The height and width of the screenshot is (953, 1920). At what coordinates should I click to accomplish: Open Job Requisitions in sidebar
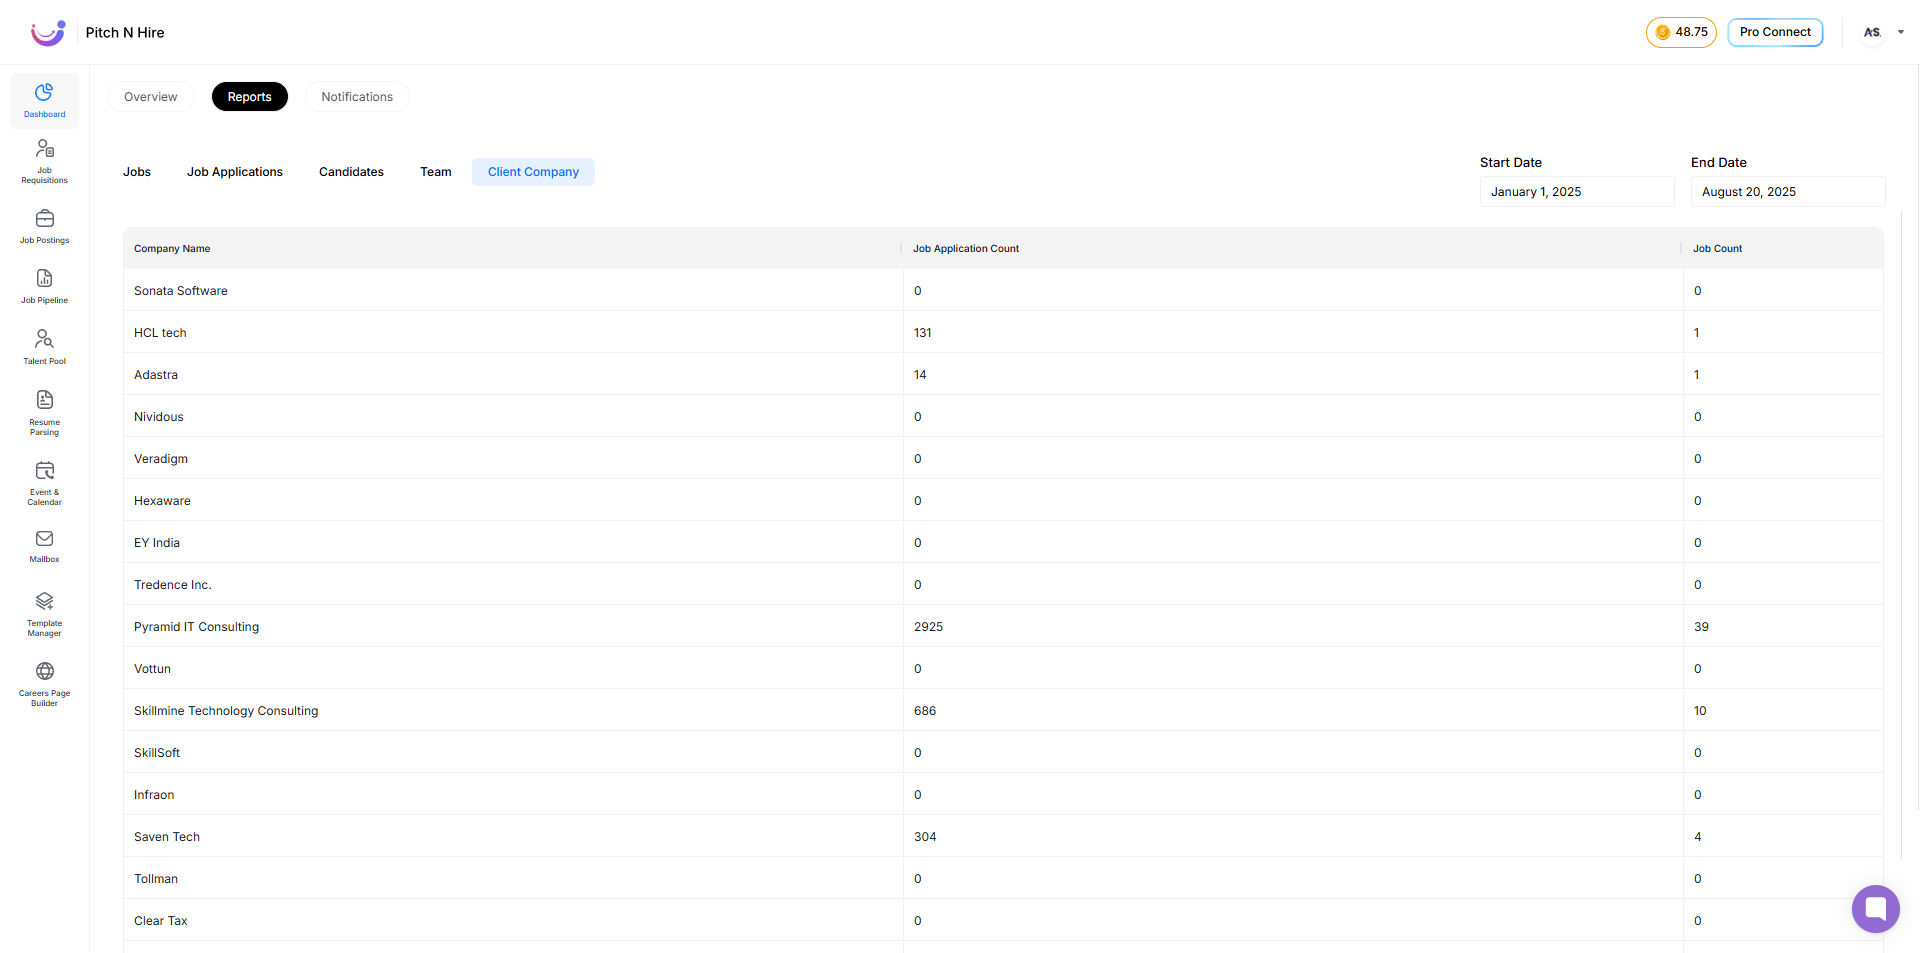(x=44, y=161)
